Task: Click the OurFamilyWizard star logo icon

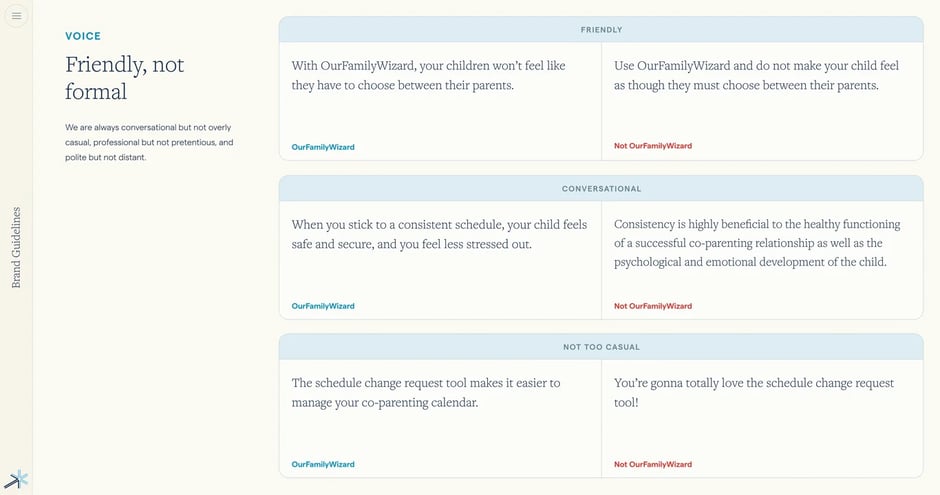Action: tap(16, 479)
